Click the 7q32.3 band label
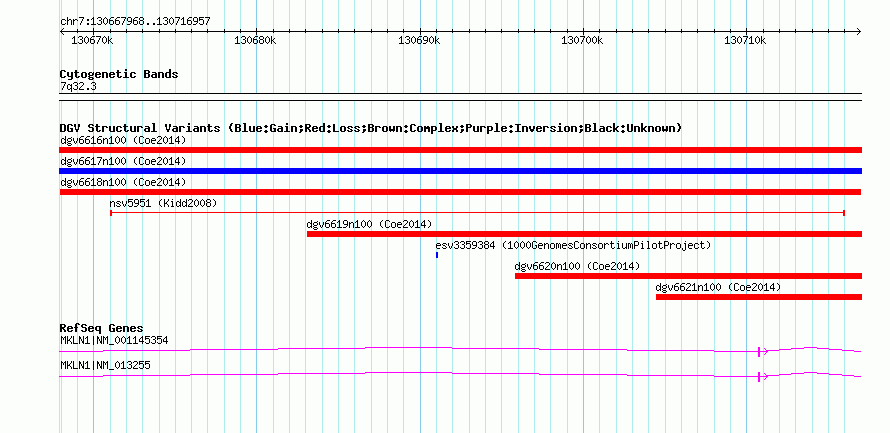Viewport: 890px width, 433px height. [78, 87]
